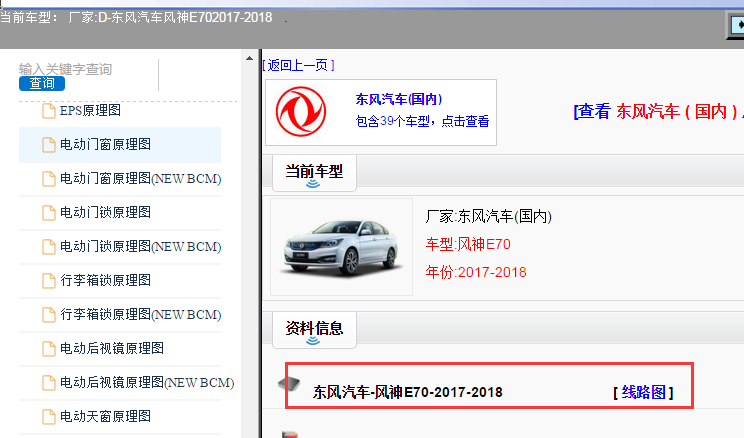Click 返回上一页 link
This screenshot has height=438, width=744.
coord(298,65)
